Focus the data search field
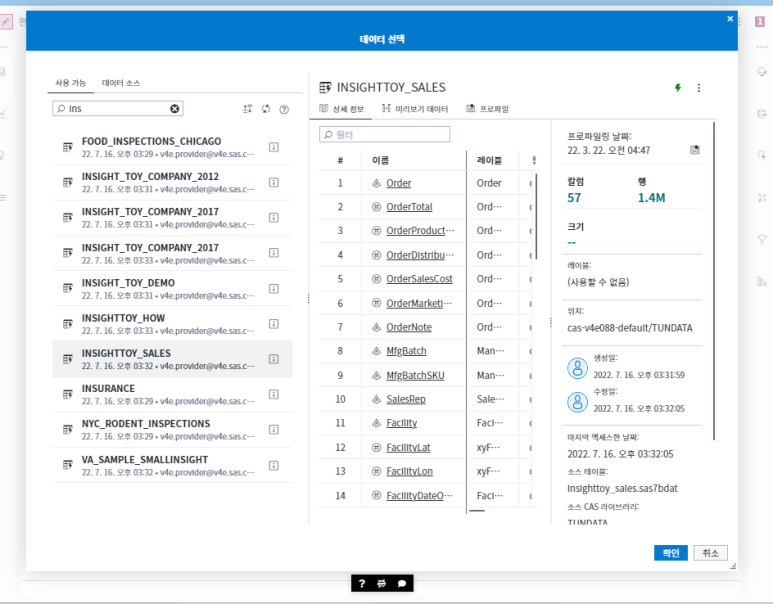Screen dimensions: 773x604 [117, 108]
